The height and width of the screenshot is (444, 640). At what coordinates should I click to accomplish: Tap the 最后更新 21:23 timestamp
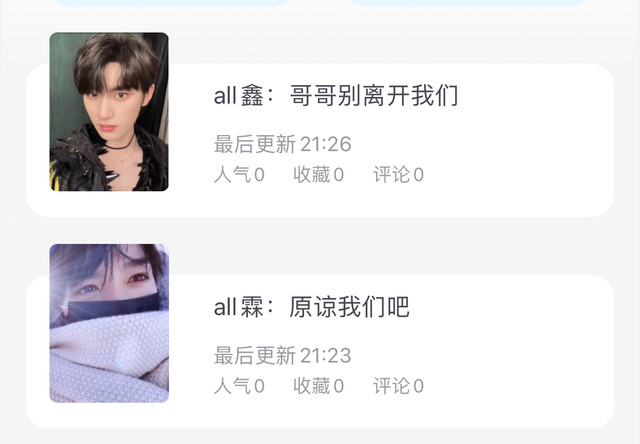point(282,355)
